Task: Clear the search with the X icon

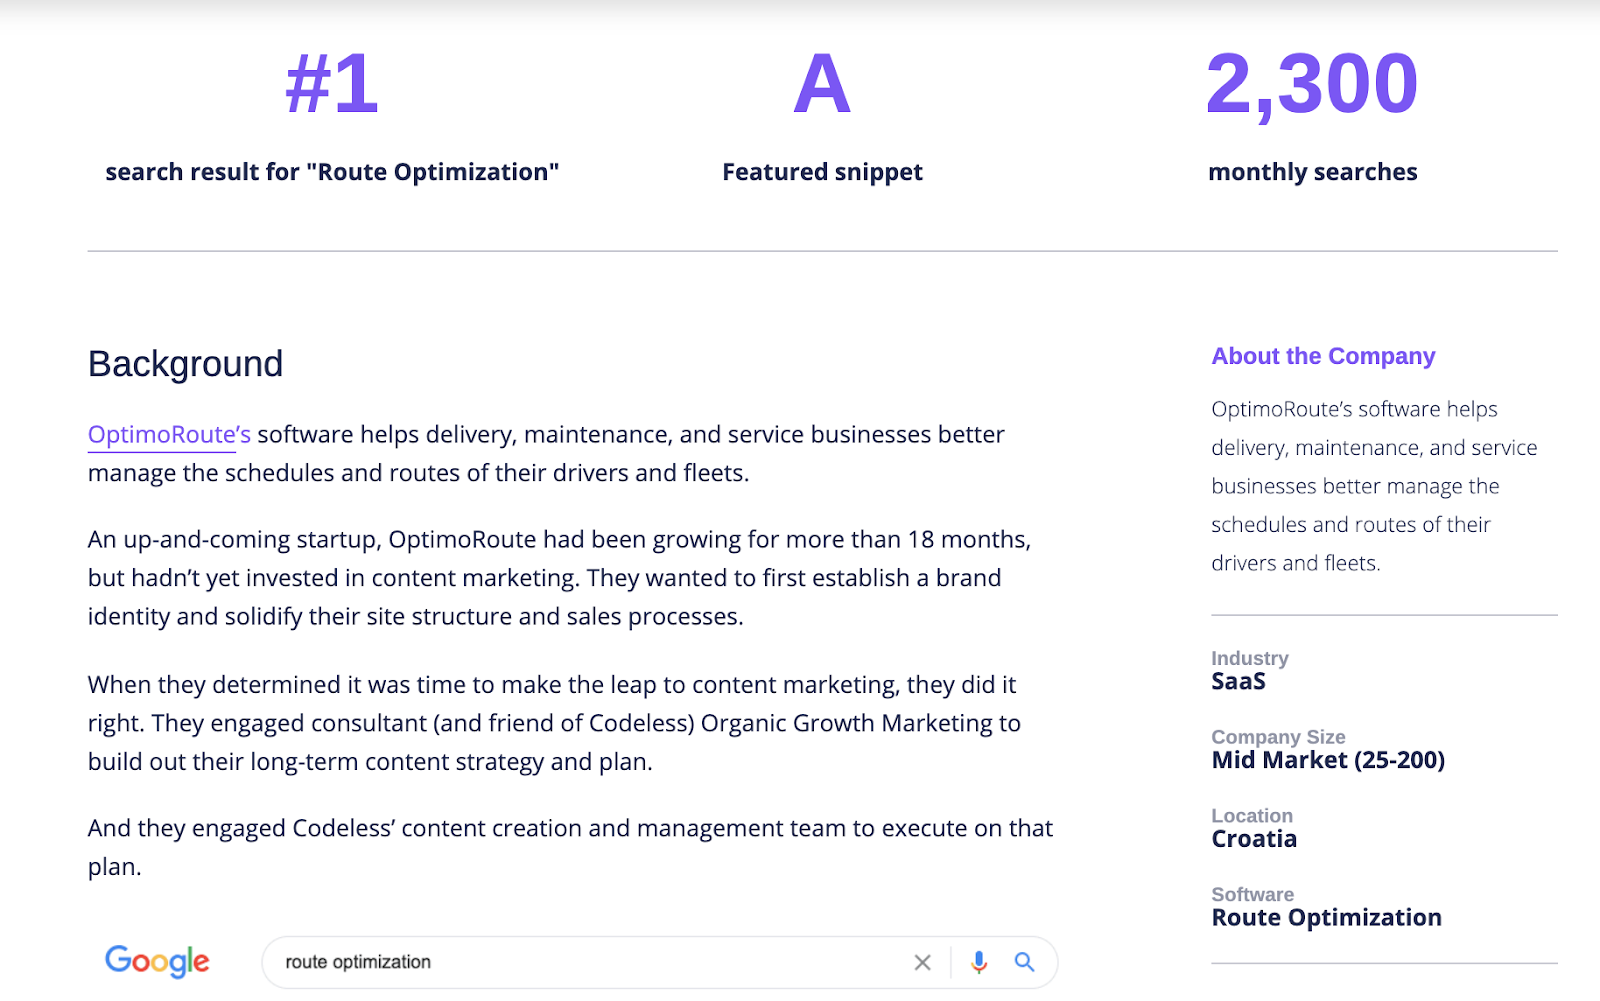Action: (x=922, y=962)
